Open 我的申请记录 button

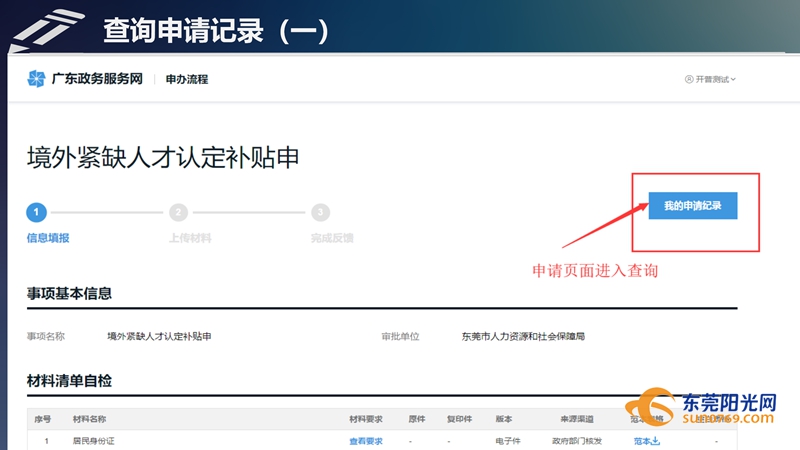(693, 205)
